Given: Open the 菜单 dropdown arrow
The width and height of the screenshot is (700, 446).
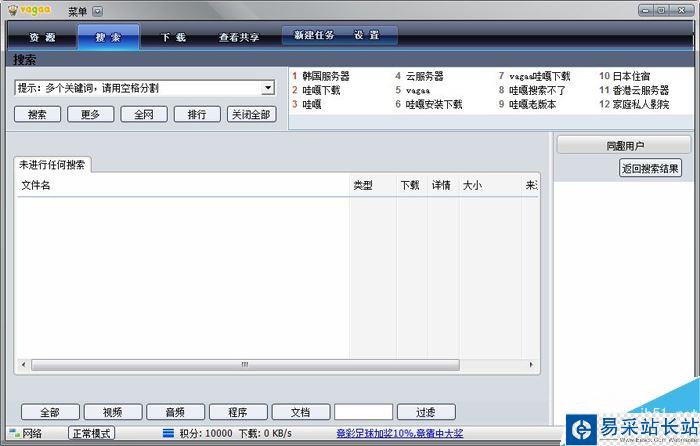Looking at the screenshot, I should point(98,12).
